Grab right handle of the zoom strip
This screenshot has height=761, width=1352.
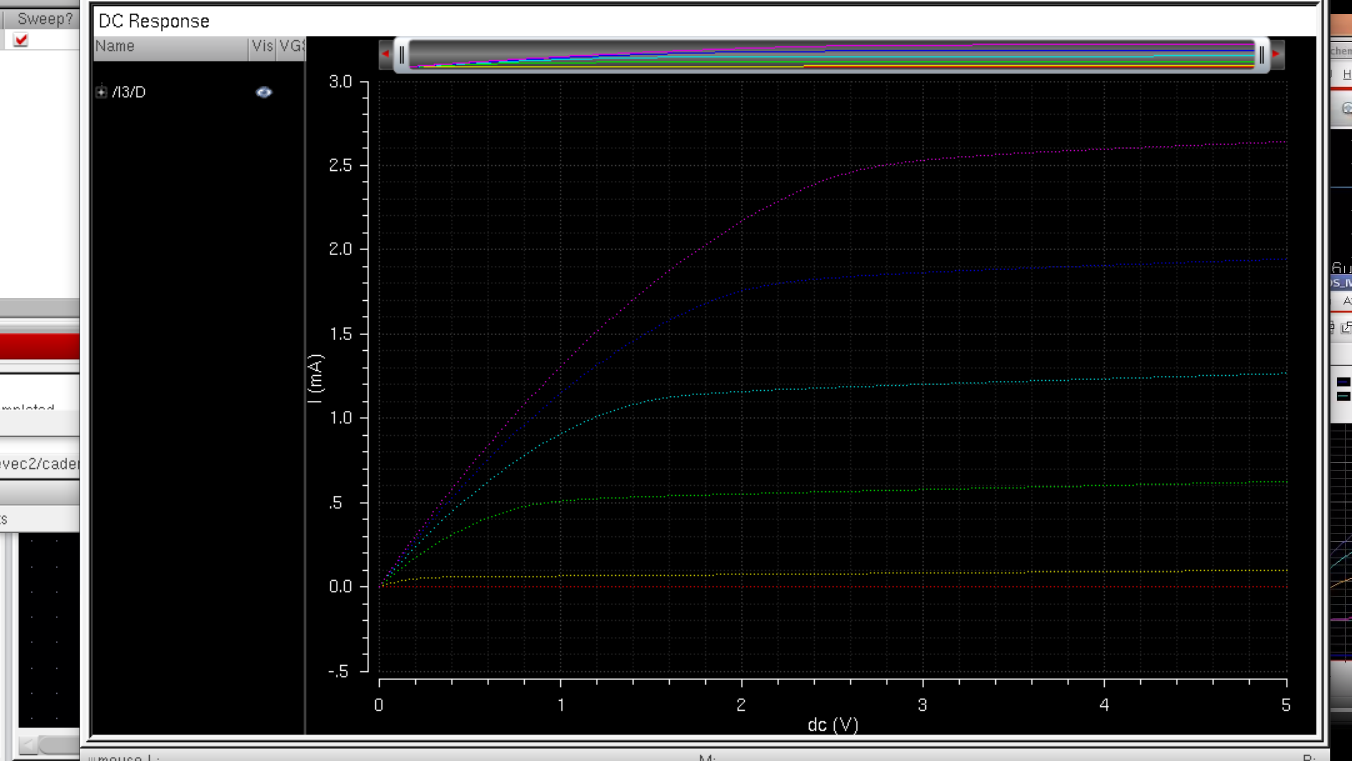(x=1261, y=55)
